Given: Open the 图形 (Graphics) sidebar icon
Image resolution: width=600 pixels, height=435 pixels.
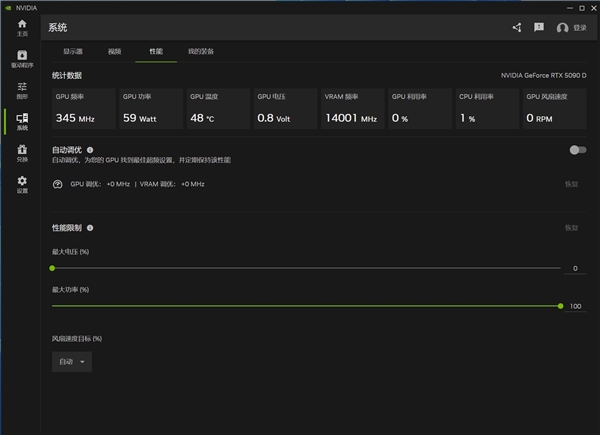Looking at the screenshot, I should pyautogui.click(x=21, y=90).
